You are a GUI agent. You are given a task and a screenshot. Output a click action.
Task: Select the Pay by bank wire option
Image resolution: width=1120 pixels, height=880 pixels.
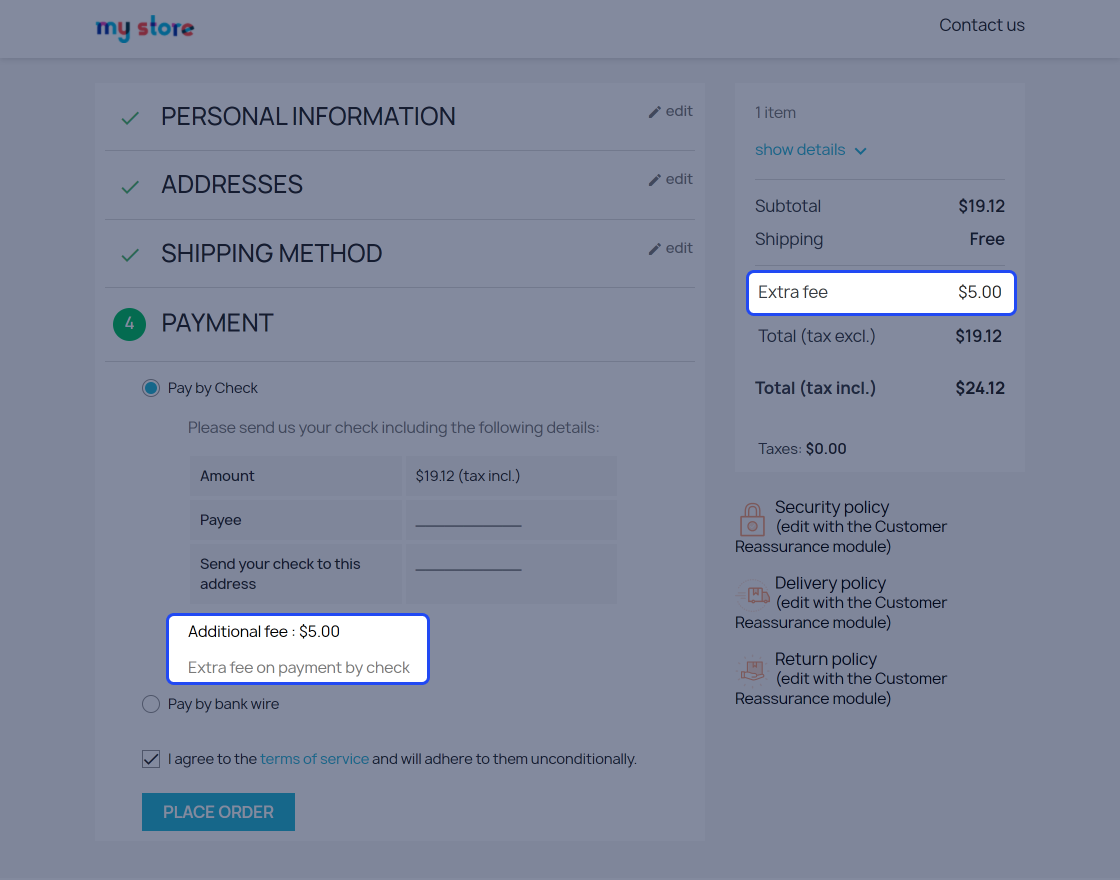click(151, 705)
